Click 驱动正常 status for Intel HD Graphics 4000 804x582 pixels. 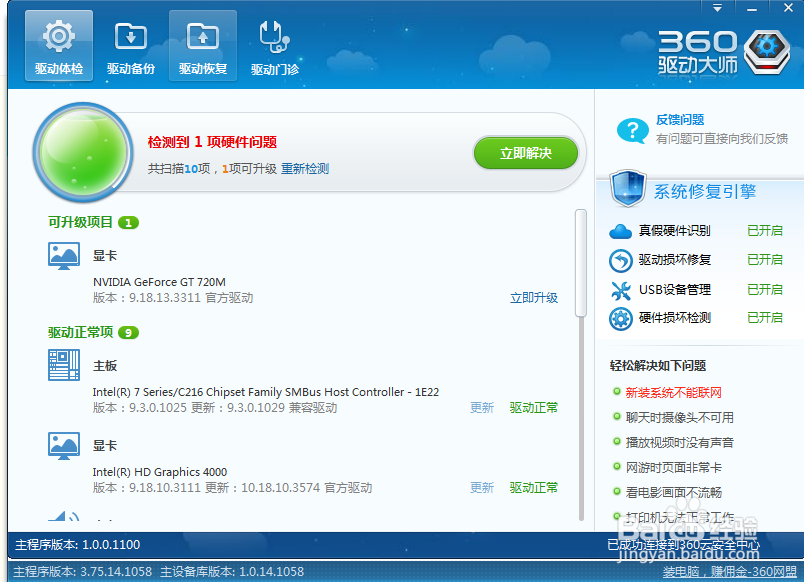534,487
